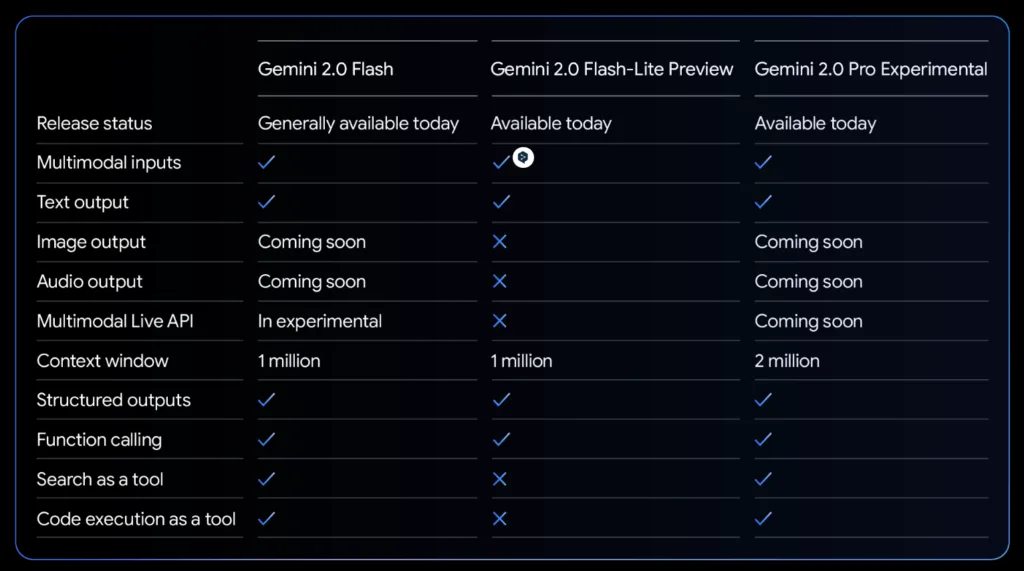Select the Gemini 2.0 Pro Experimental header
Screen dimensions: 1024x571
click(871, 70)
